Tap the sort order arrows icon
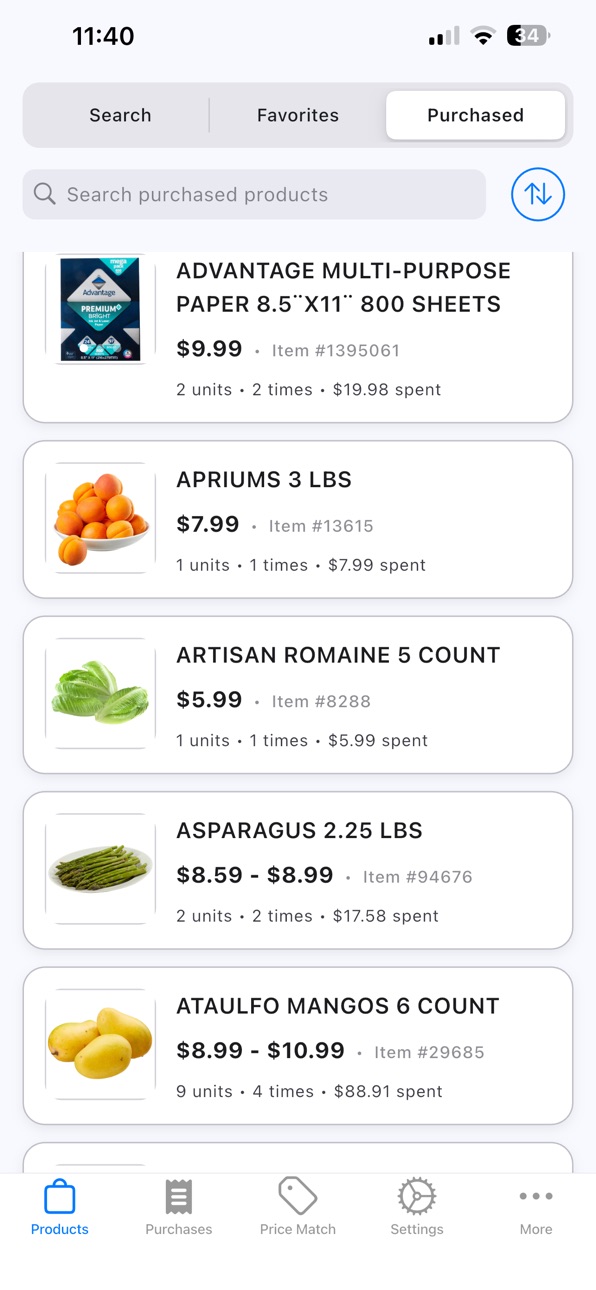Screen dimensions: 596x1290 tap(538, 194)
